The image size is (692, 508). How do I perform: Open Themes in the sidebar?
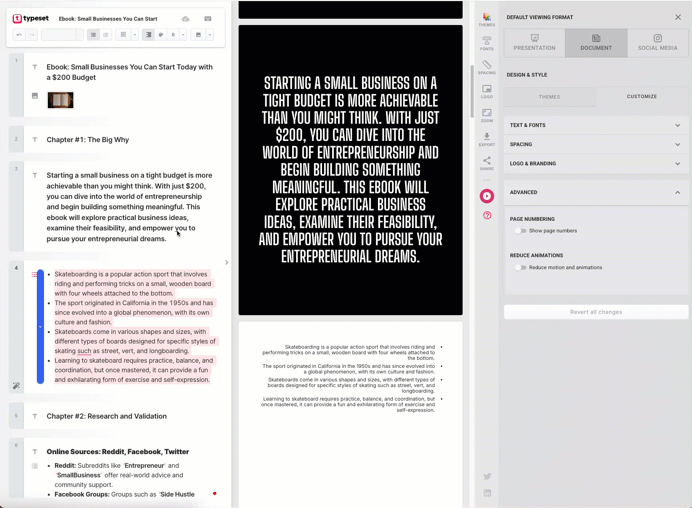[487, 19]
